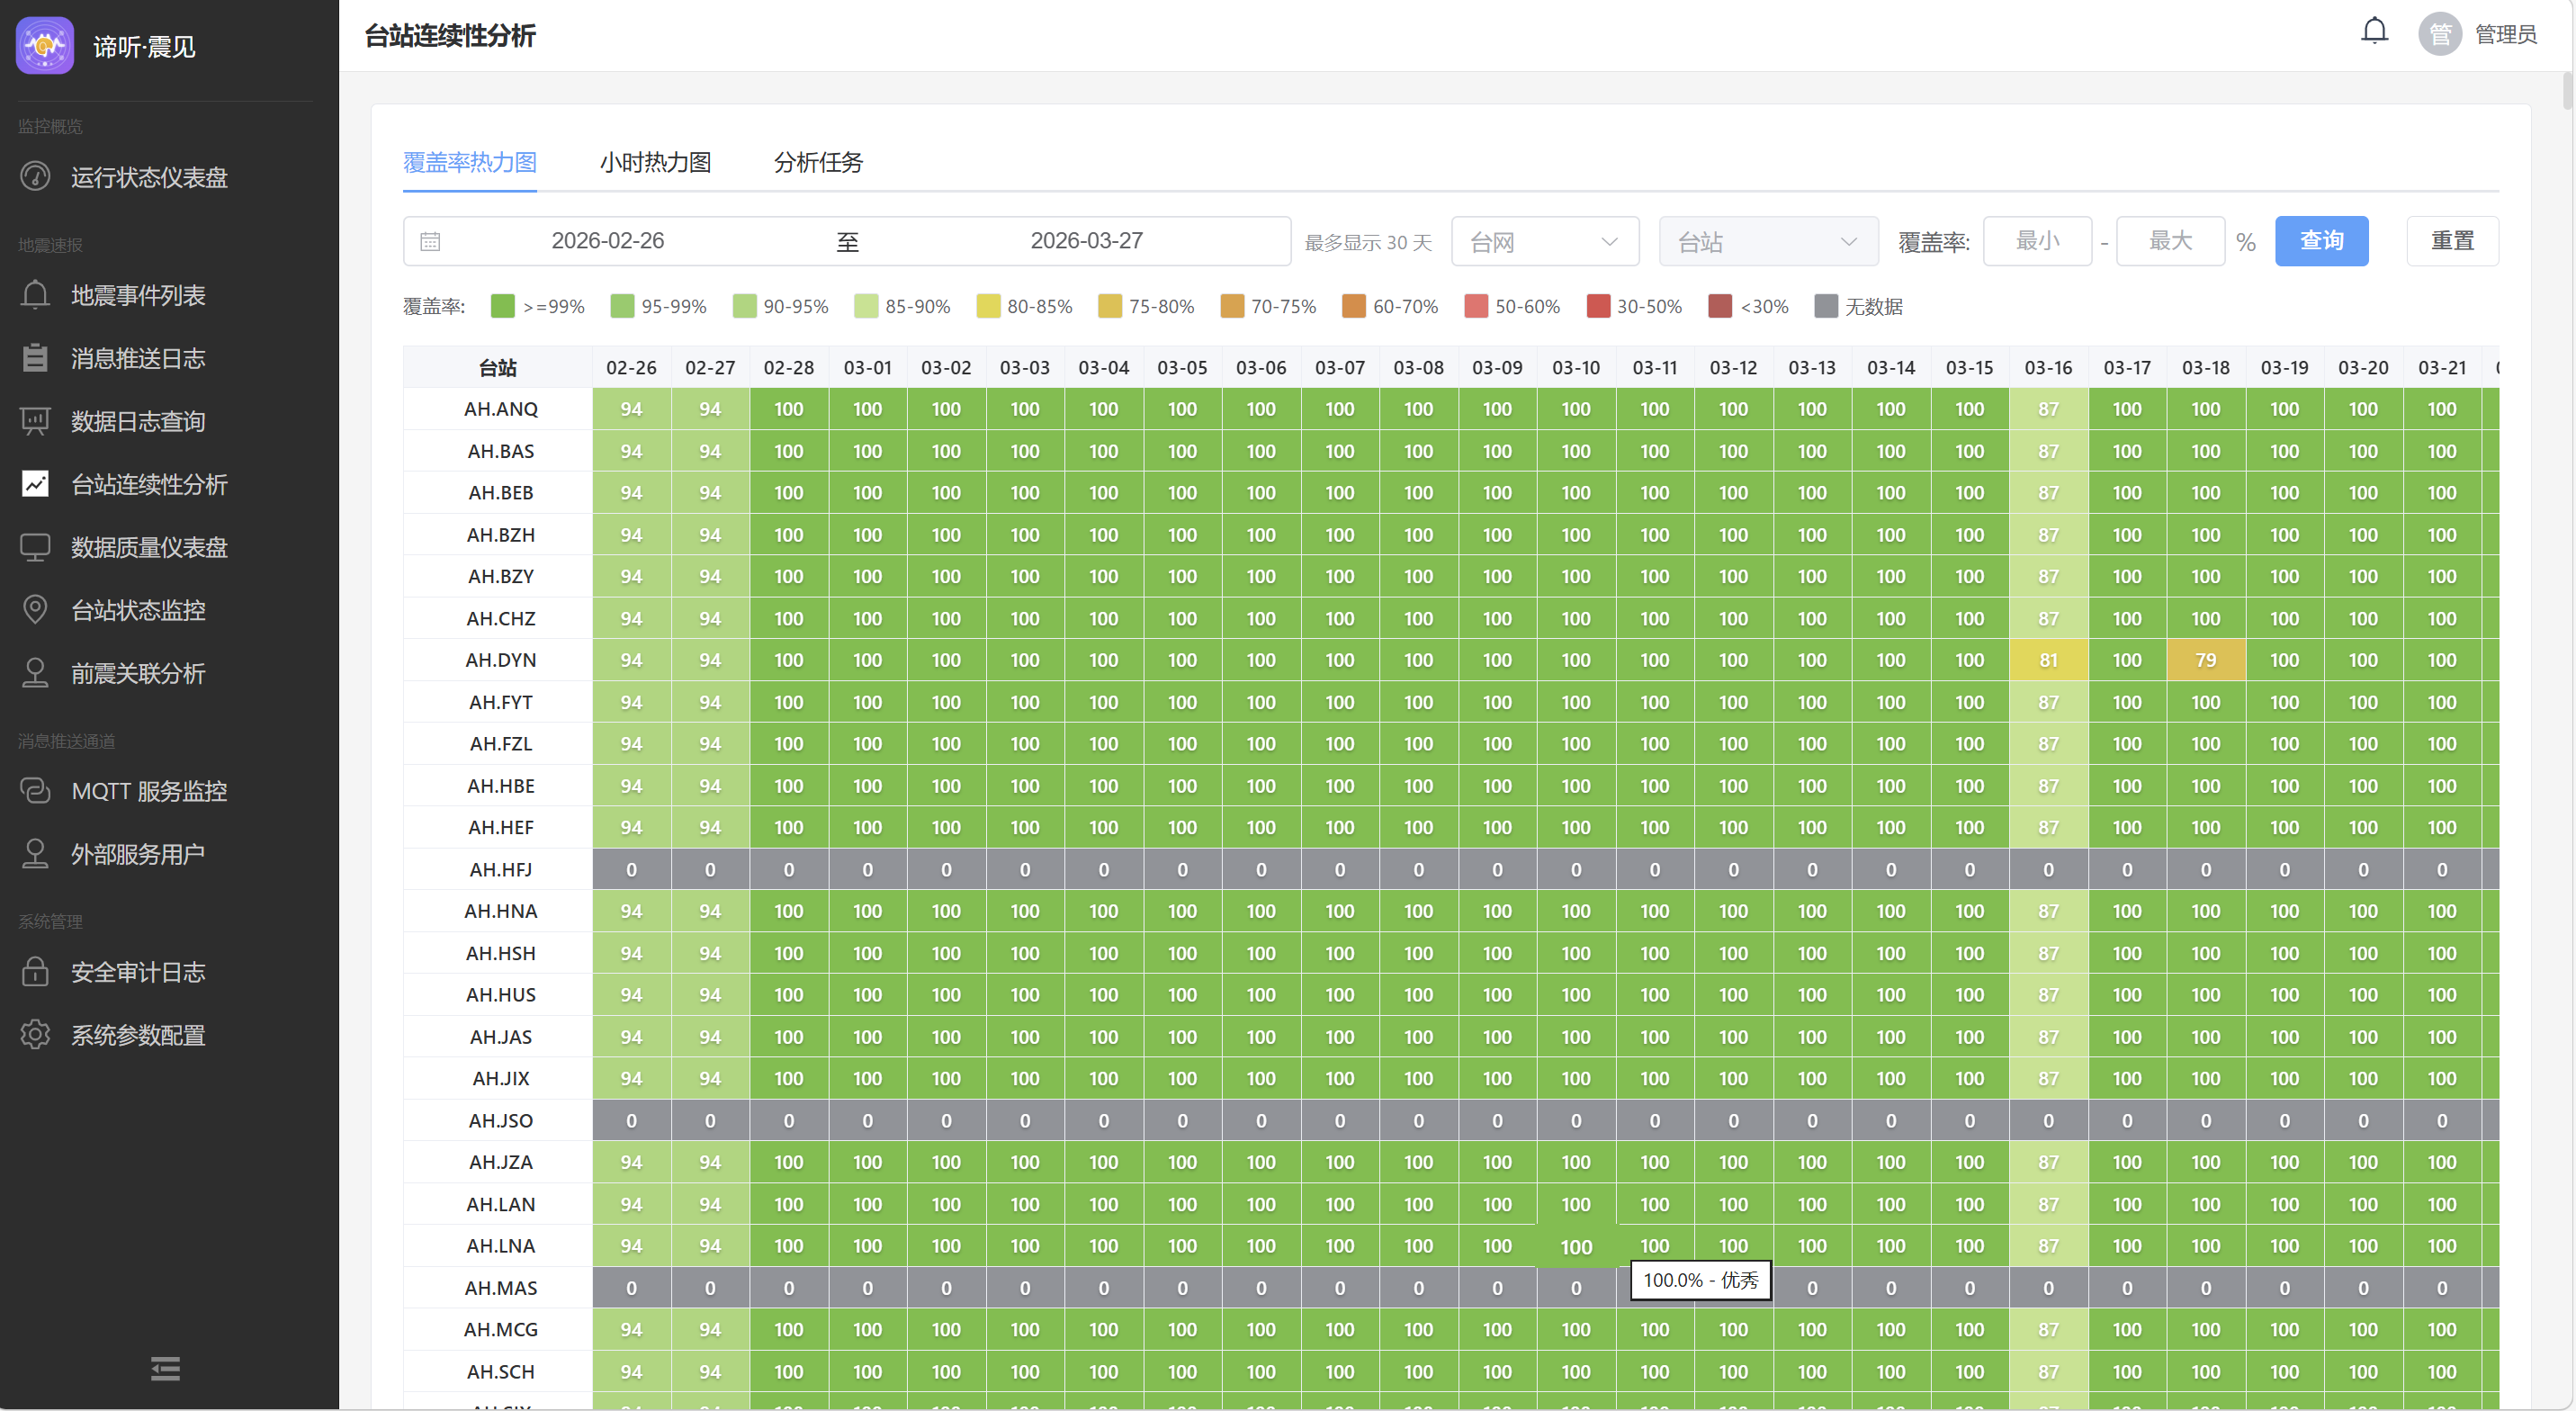Open MQTT 服务监控 sidebar icon
The width and height of the screenshot is (2576, 1411).
(35, 791)
